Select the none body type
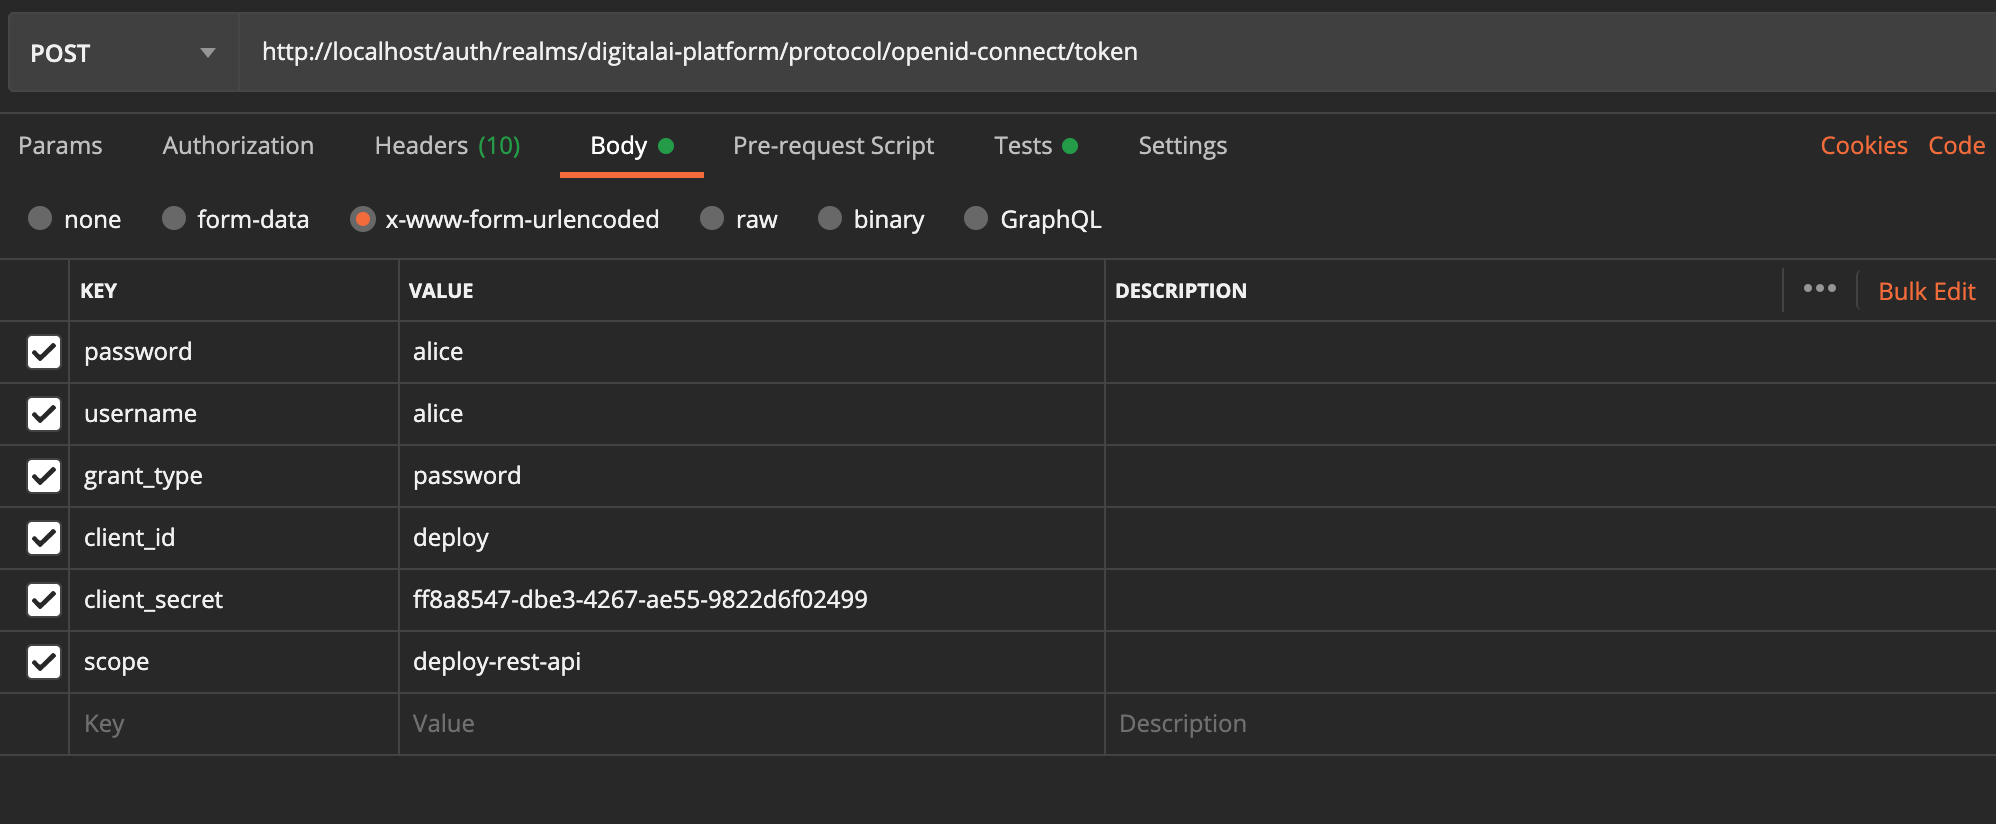This screenshot has width=1996, height=824. (x=40, y=218)
